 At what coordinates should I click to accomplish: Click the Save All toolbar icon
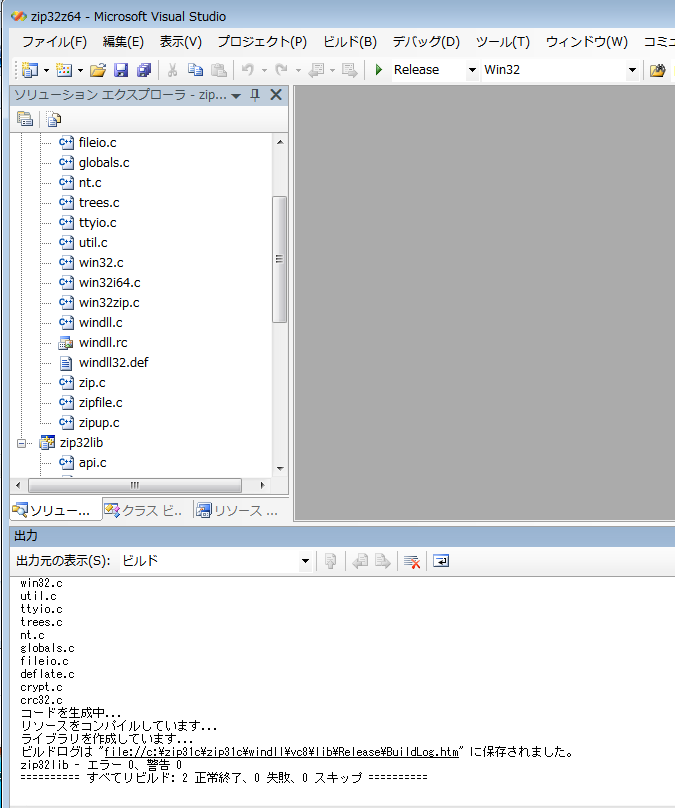[x=144, y=70]
